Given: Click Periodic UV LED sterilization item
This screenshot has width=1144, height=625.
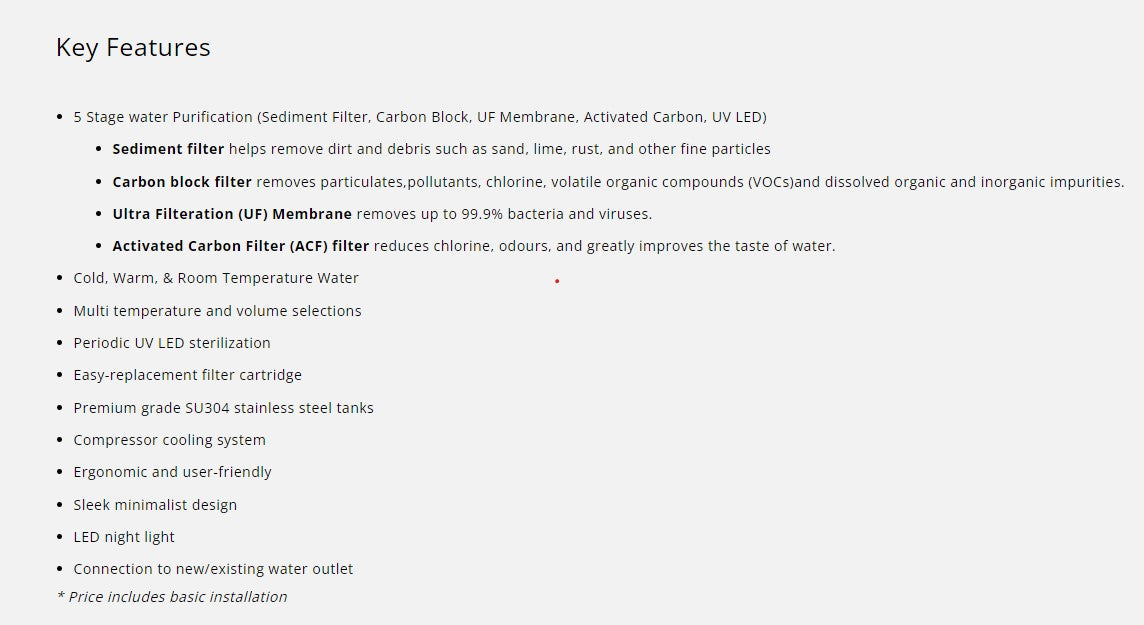Looking at the screenshot, I should click(172, 343).
